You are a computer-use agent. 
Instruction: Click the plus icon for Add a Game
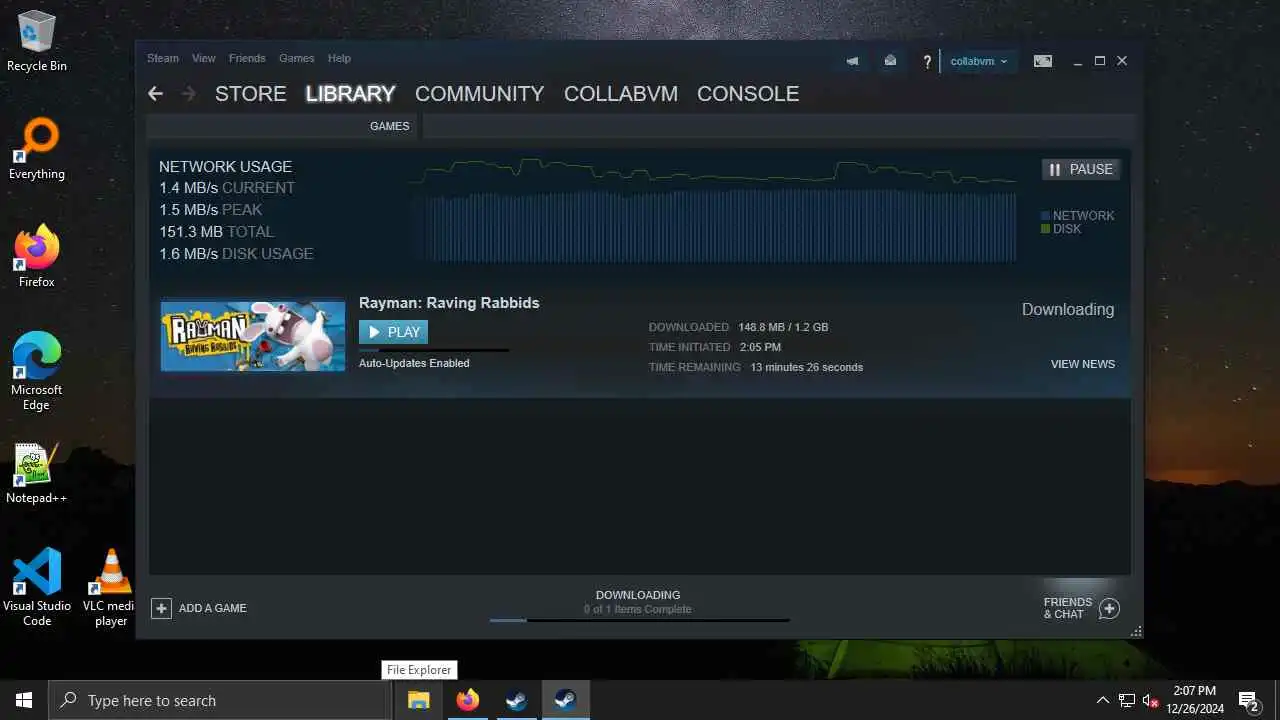pyautogui.click(x=161, y=608)
